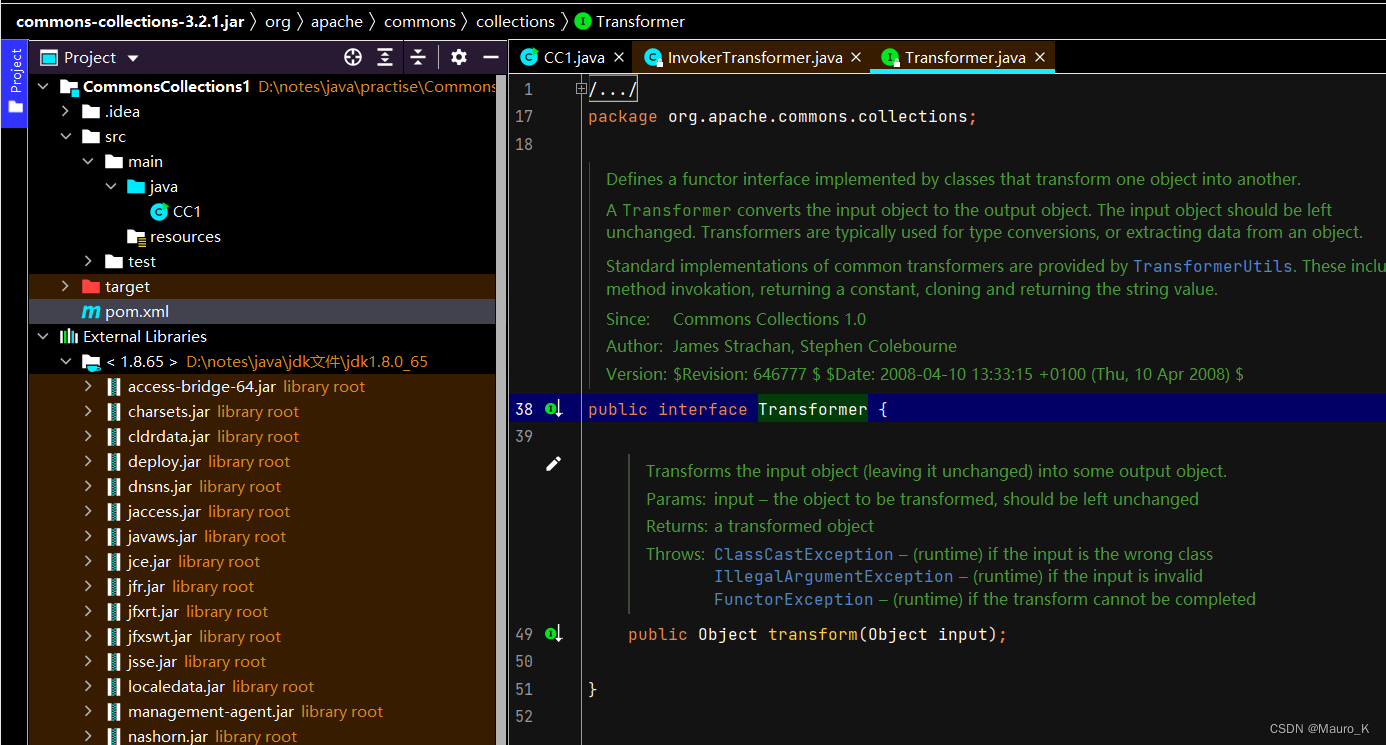Click the Select Opened File locate icon
This screenshot has height=745, width=1386.
(353, 57)
